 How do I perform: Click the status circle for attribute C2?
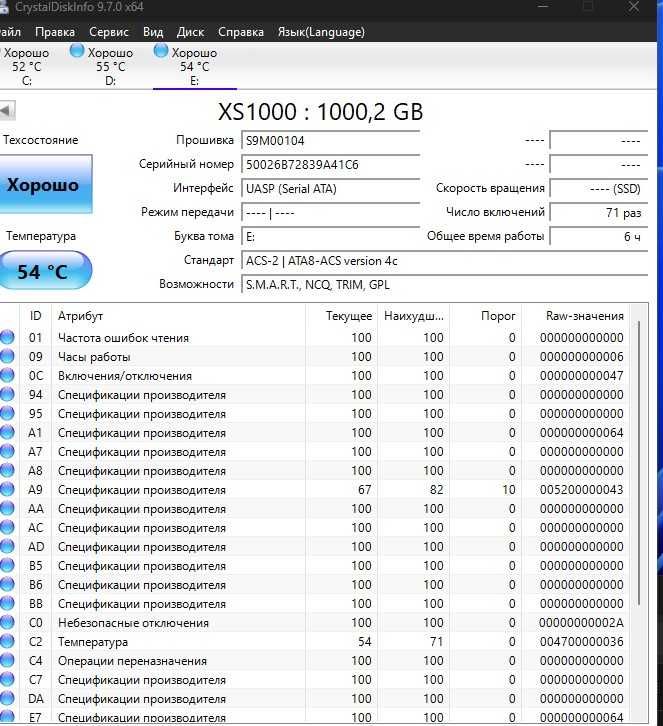click(7, 641)
